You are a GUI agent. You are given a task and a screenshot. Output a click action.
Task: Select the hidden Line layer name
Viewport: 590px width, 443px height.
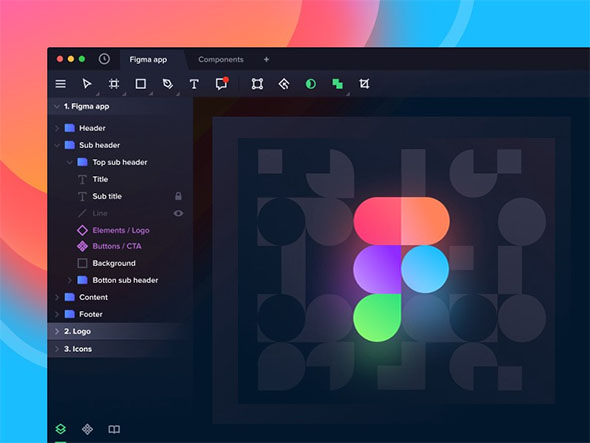[x=100, y=213]
